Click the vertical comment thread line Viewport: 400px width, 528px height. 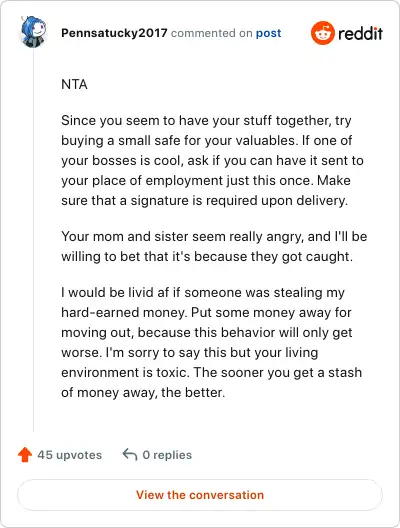33,241
